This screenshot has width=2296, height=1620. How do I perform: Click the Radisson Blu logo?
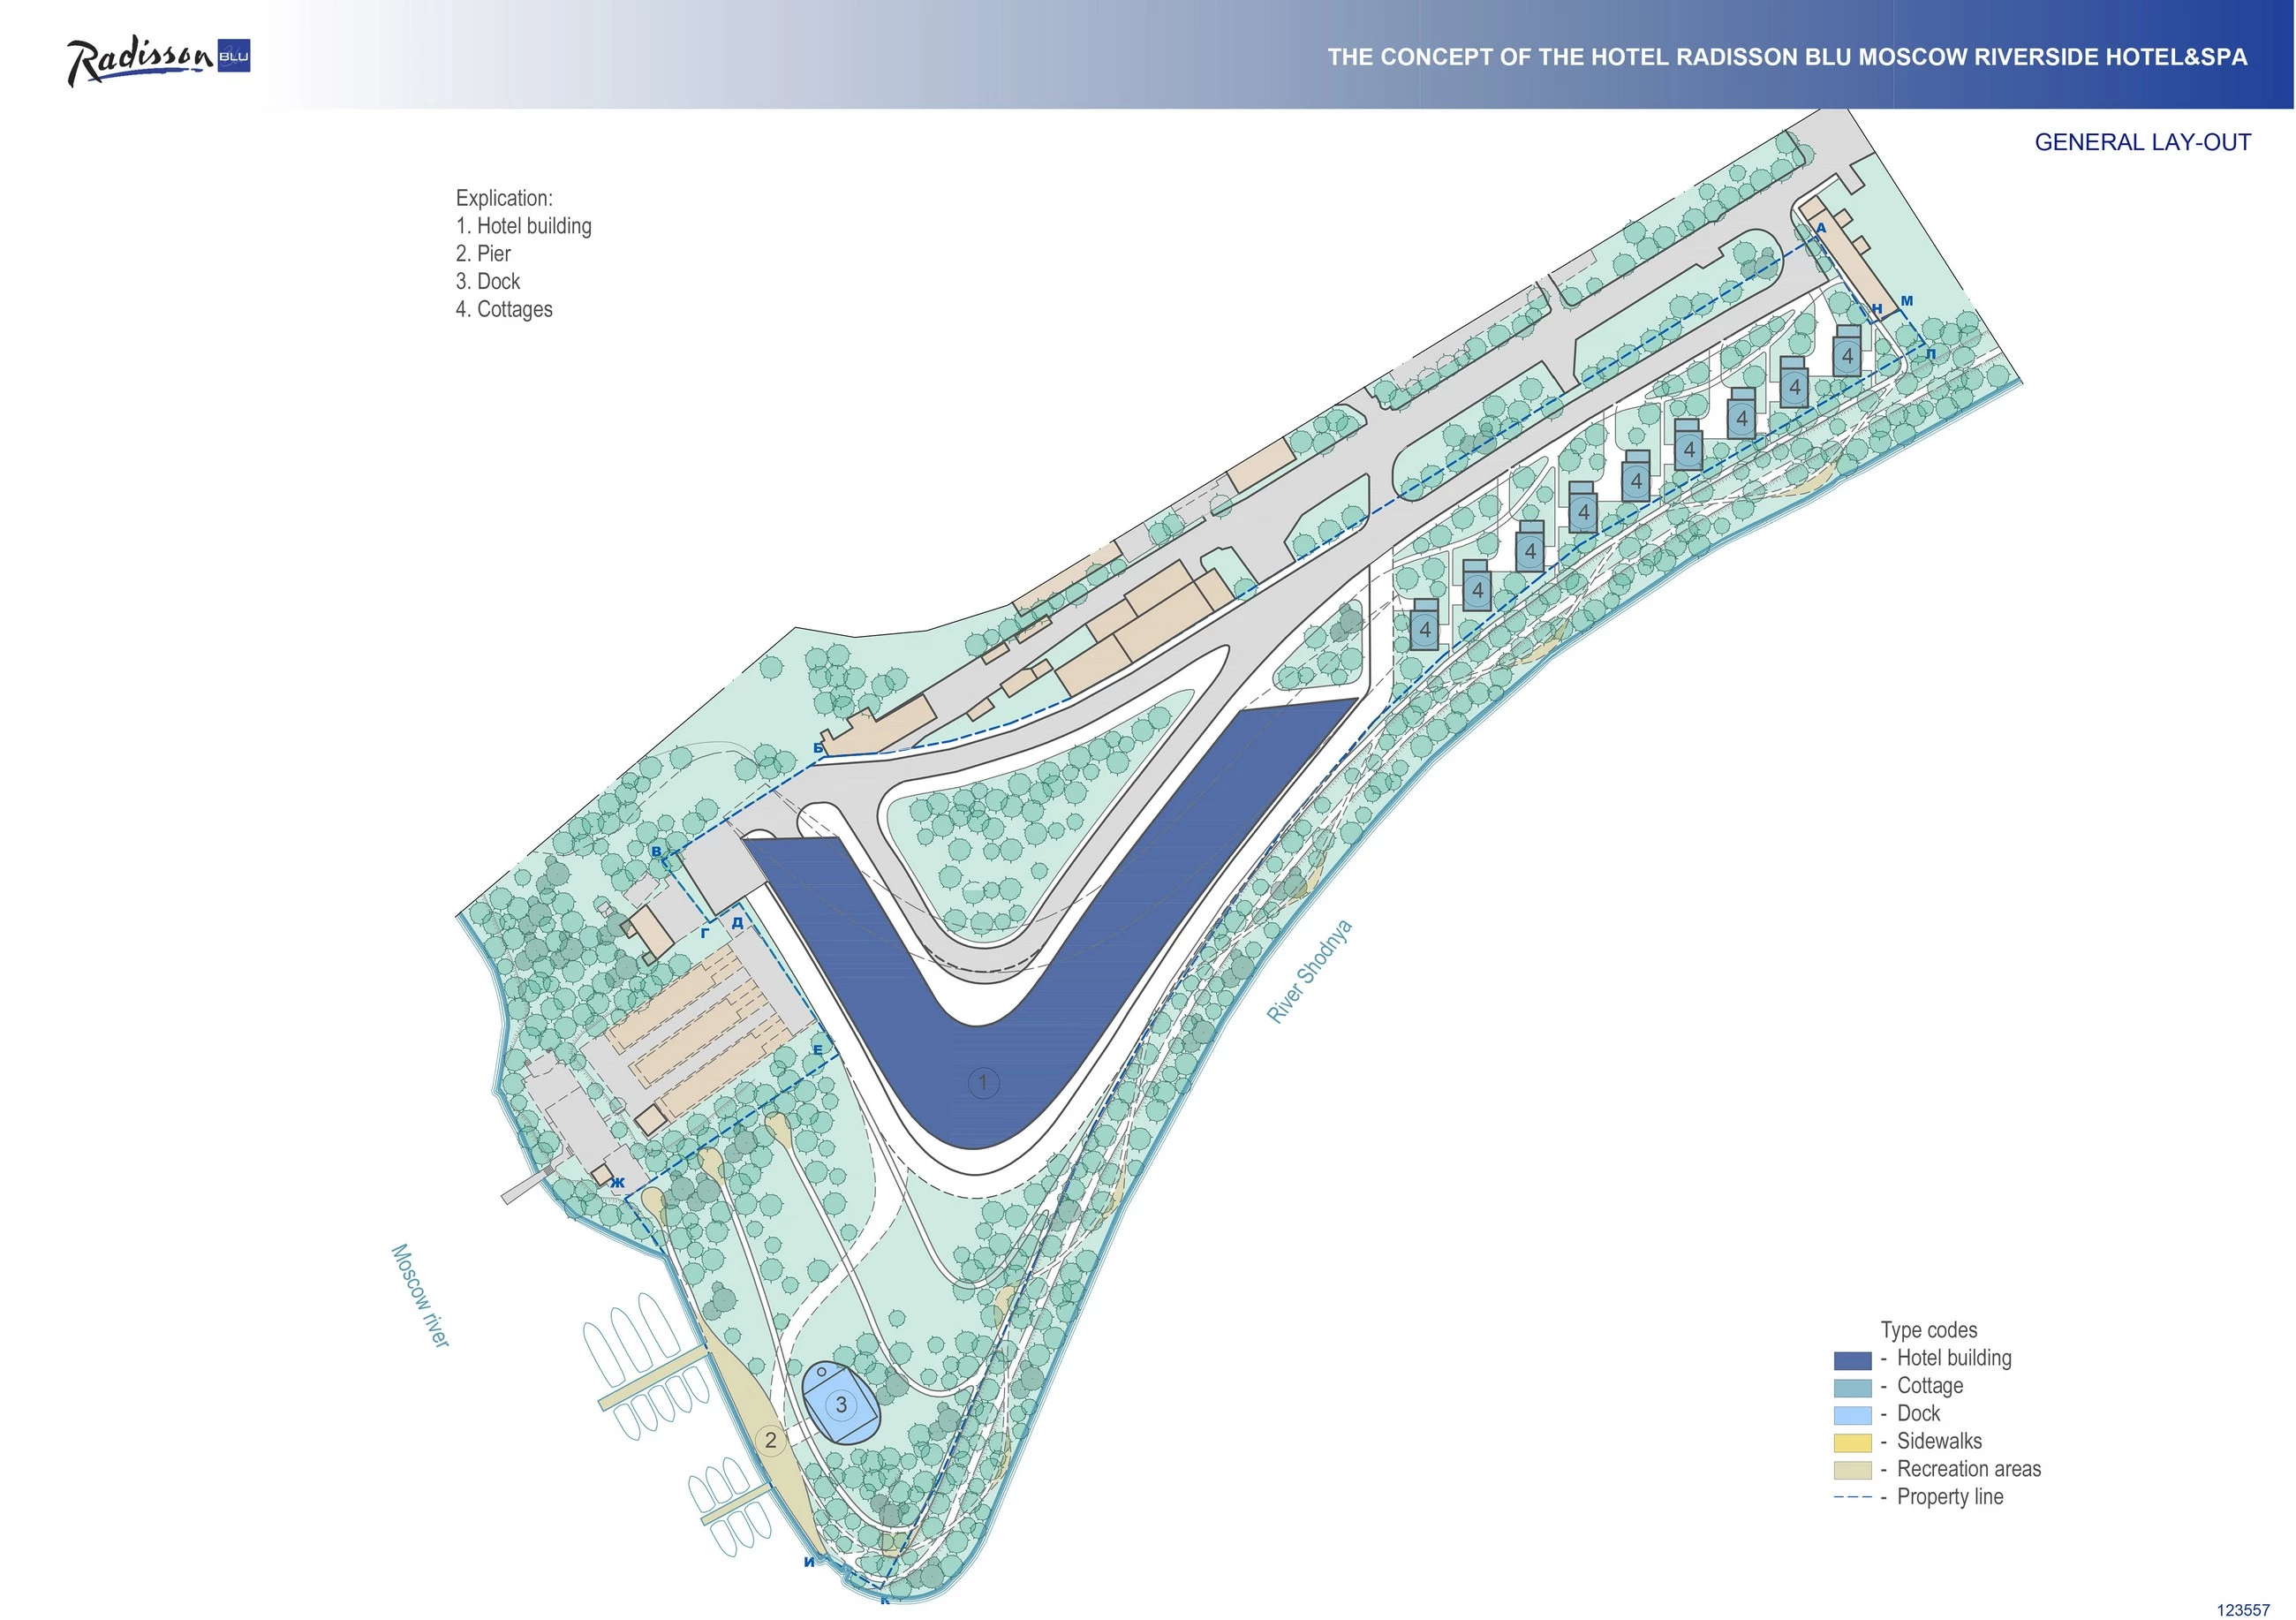coord(158,60)
